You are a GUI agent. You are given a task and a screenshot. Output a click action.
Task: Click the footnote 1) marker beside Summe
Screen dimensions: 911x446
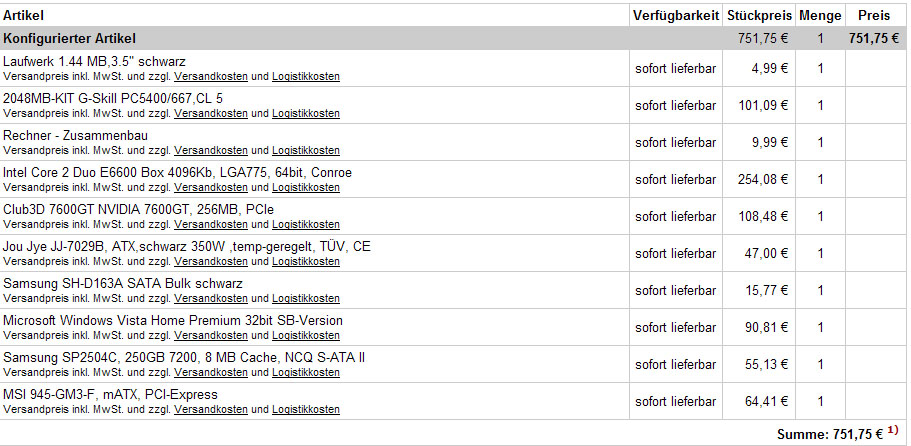[x=892, y=430]
